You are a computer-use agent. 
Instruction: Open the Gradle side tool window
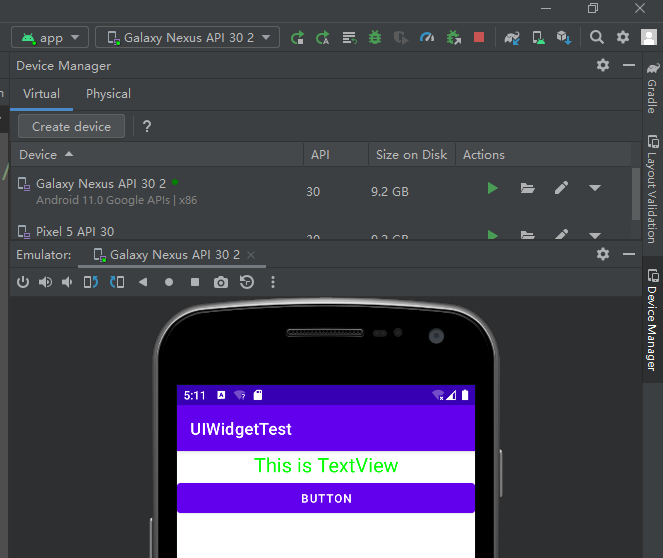tap(652, 88)
